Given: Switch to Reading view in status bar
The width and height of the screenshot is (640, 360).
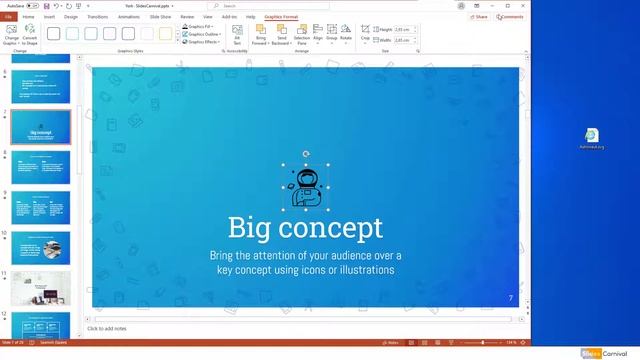Looking at the screenshot, I should [438, 342].
